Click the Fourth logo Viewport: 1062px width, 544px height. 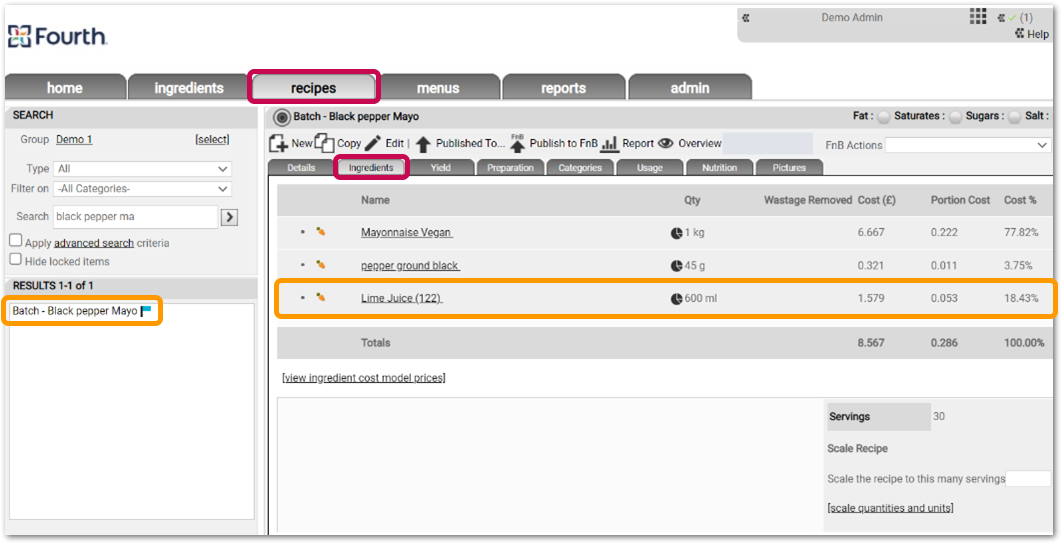click(x=58, y=36)
